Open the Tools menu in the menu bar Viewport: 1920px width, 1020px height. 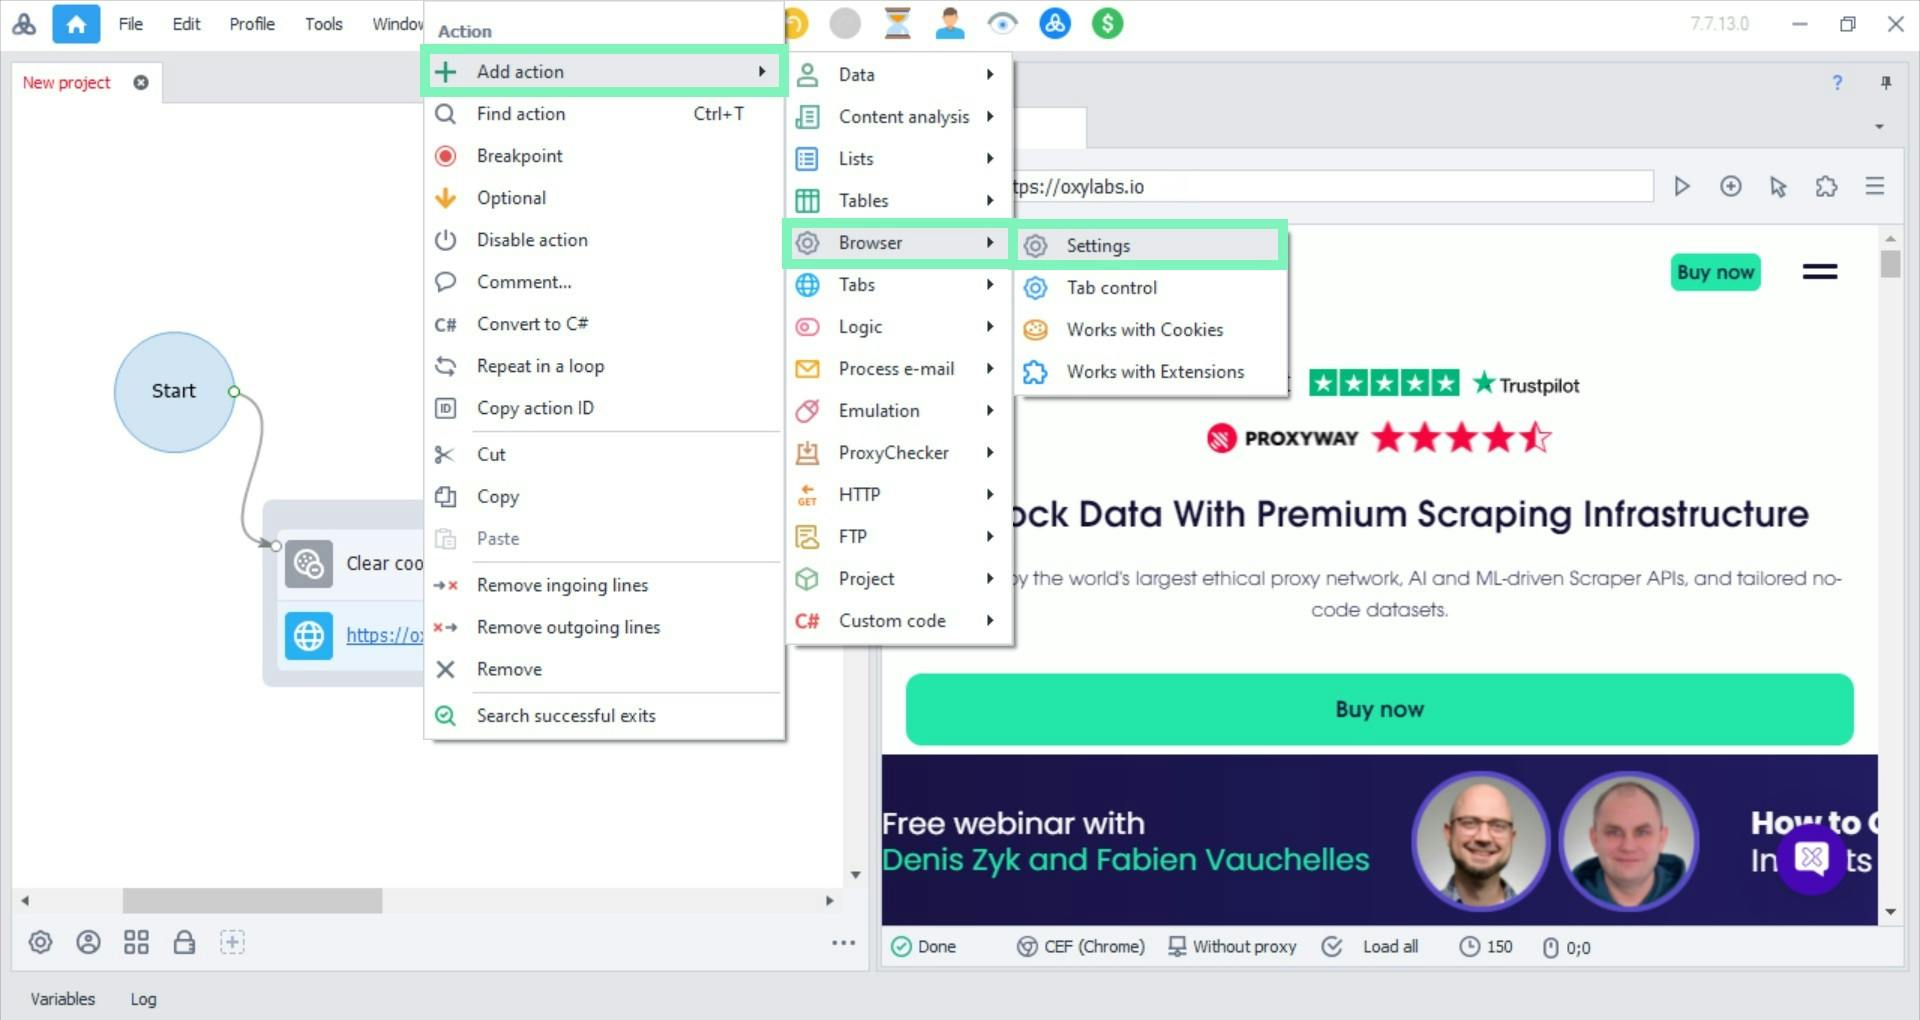[322, 23]
